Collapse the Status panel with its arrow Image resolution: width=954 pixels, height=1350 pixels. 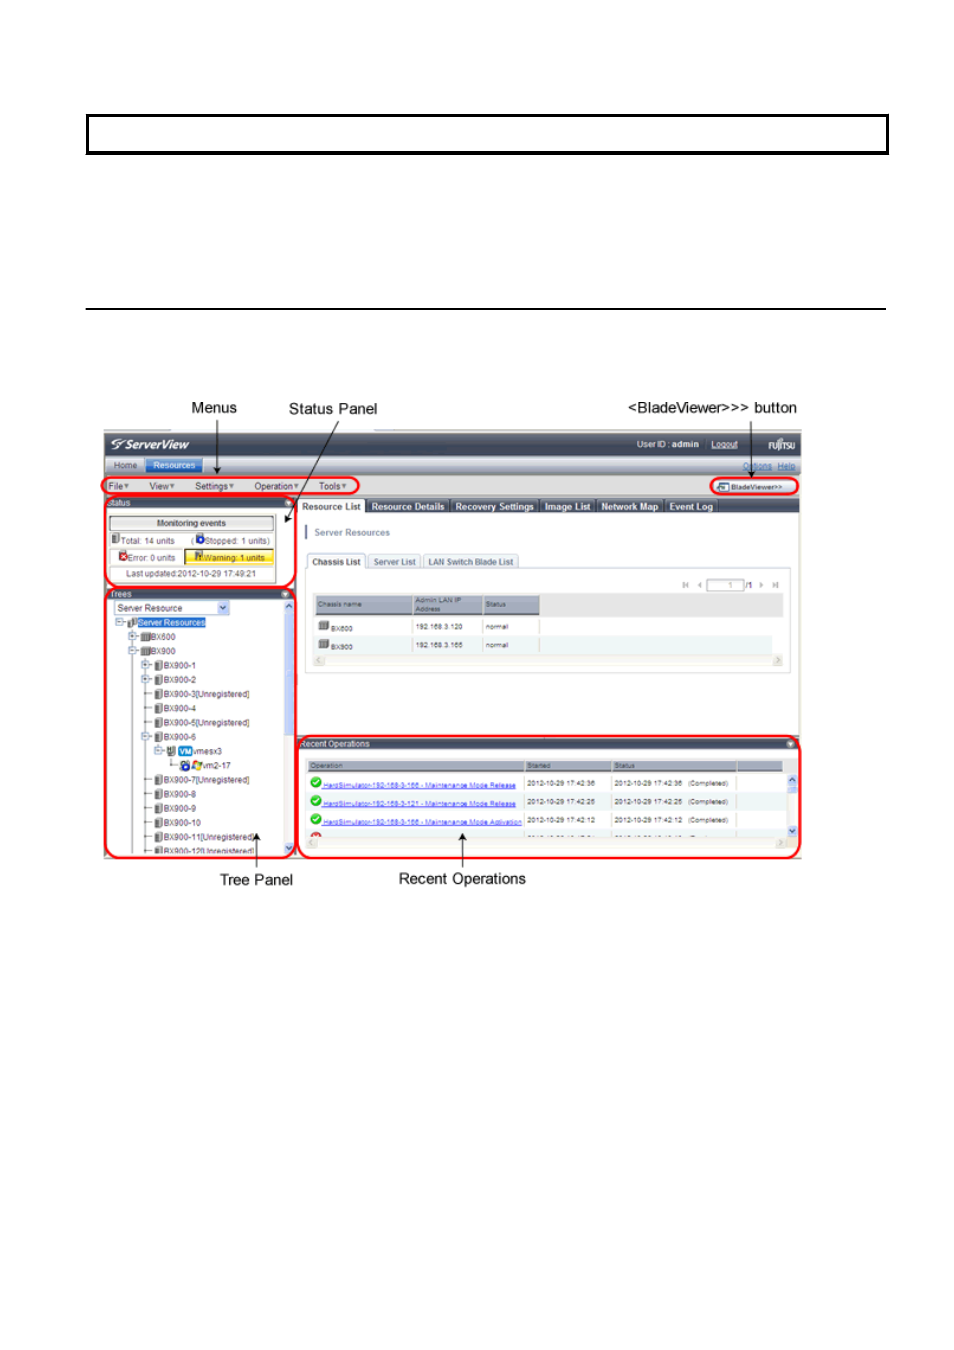289,503
